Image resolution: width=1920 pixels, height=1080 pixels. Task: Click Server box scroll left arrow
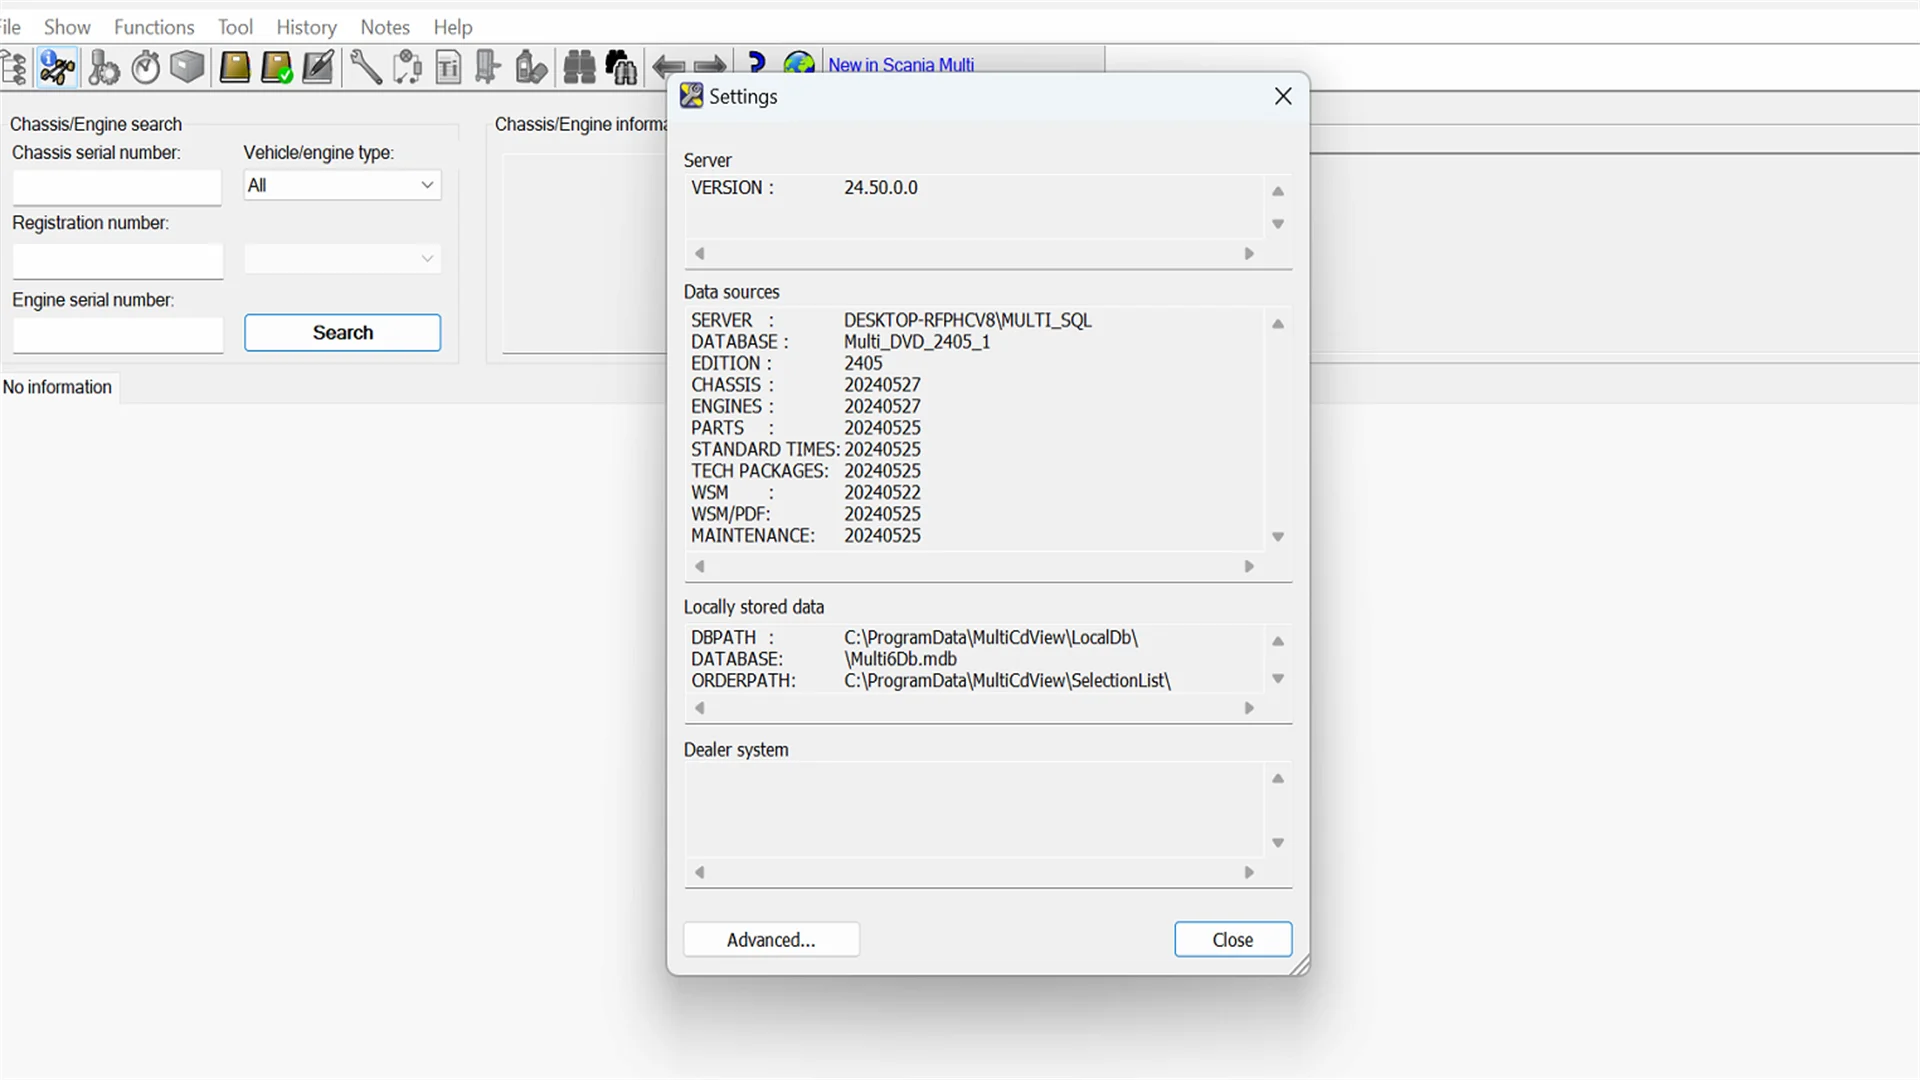(700, 253)
